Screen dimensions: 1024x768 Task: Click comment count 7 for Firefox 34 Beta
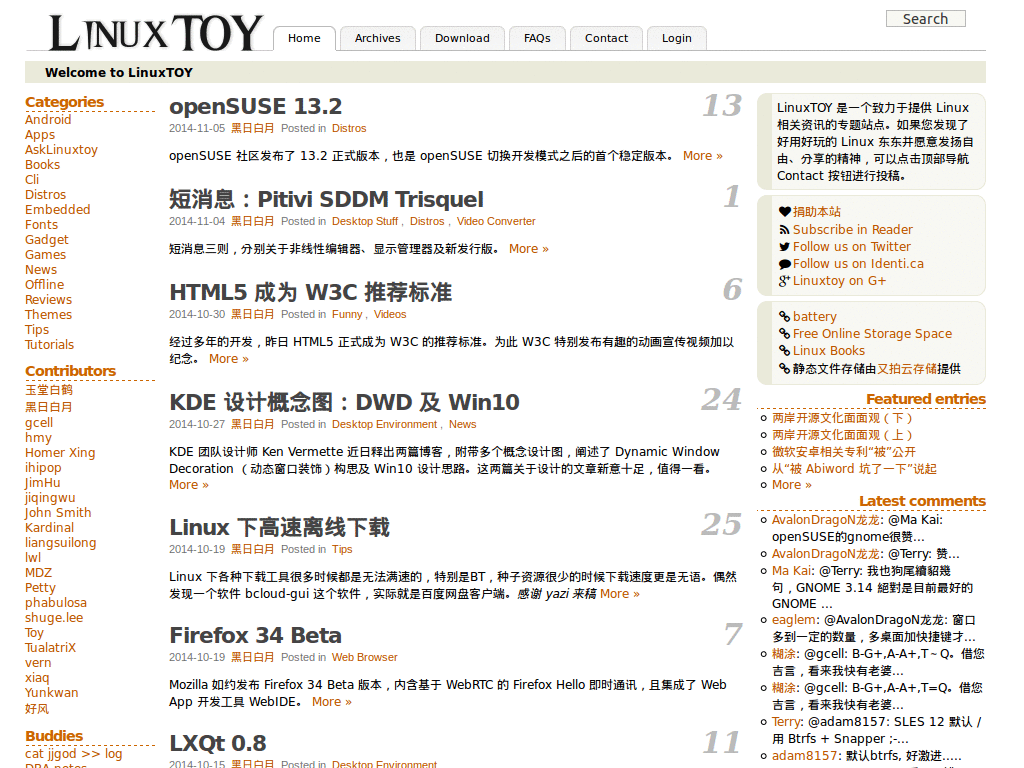tap(733, 635)
